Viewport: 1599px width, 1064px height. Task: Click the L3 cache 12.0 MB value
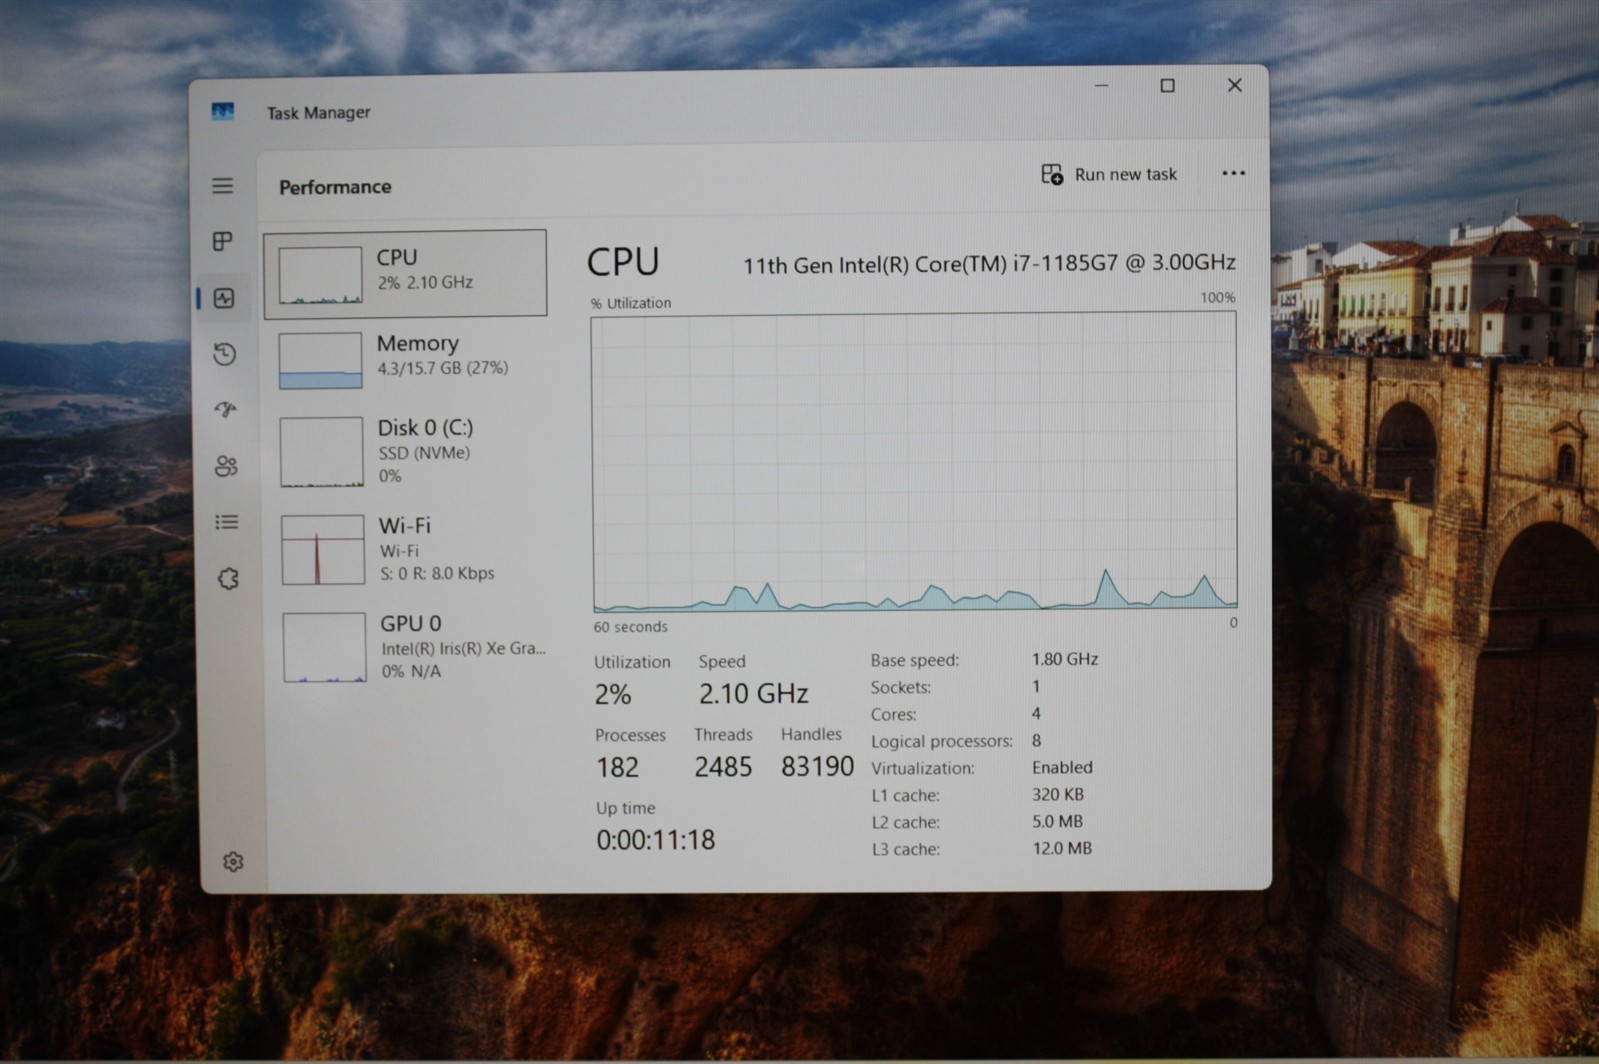[x=1062, y=848]
